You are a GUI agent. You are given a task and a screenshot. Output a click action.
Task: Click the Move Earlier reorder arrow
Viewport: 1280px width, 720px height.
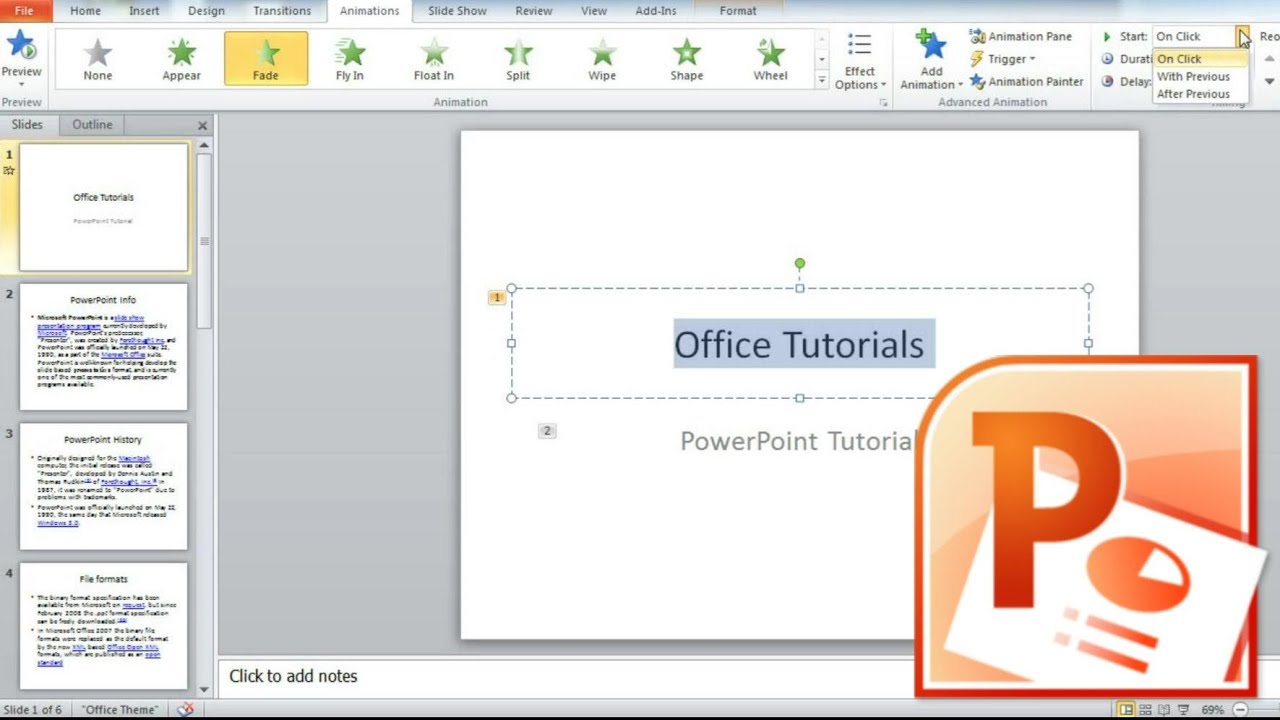[x=1270, y=58]
